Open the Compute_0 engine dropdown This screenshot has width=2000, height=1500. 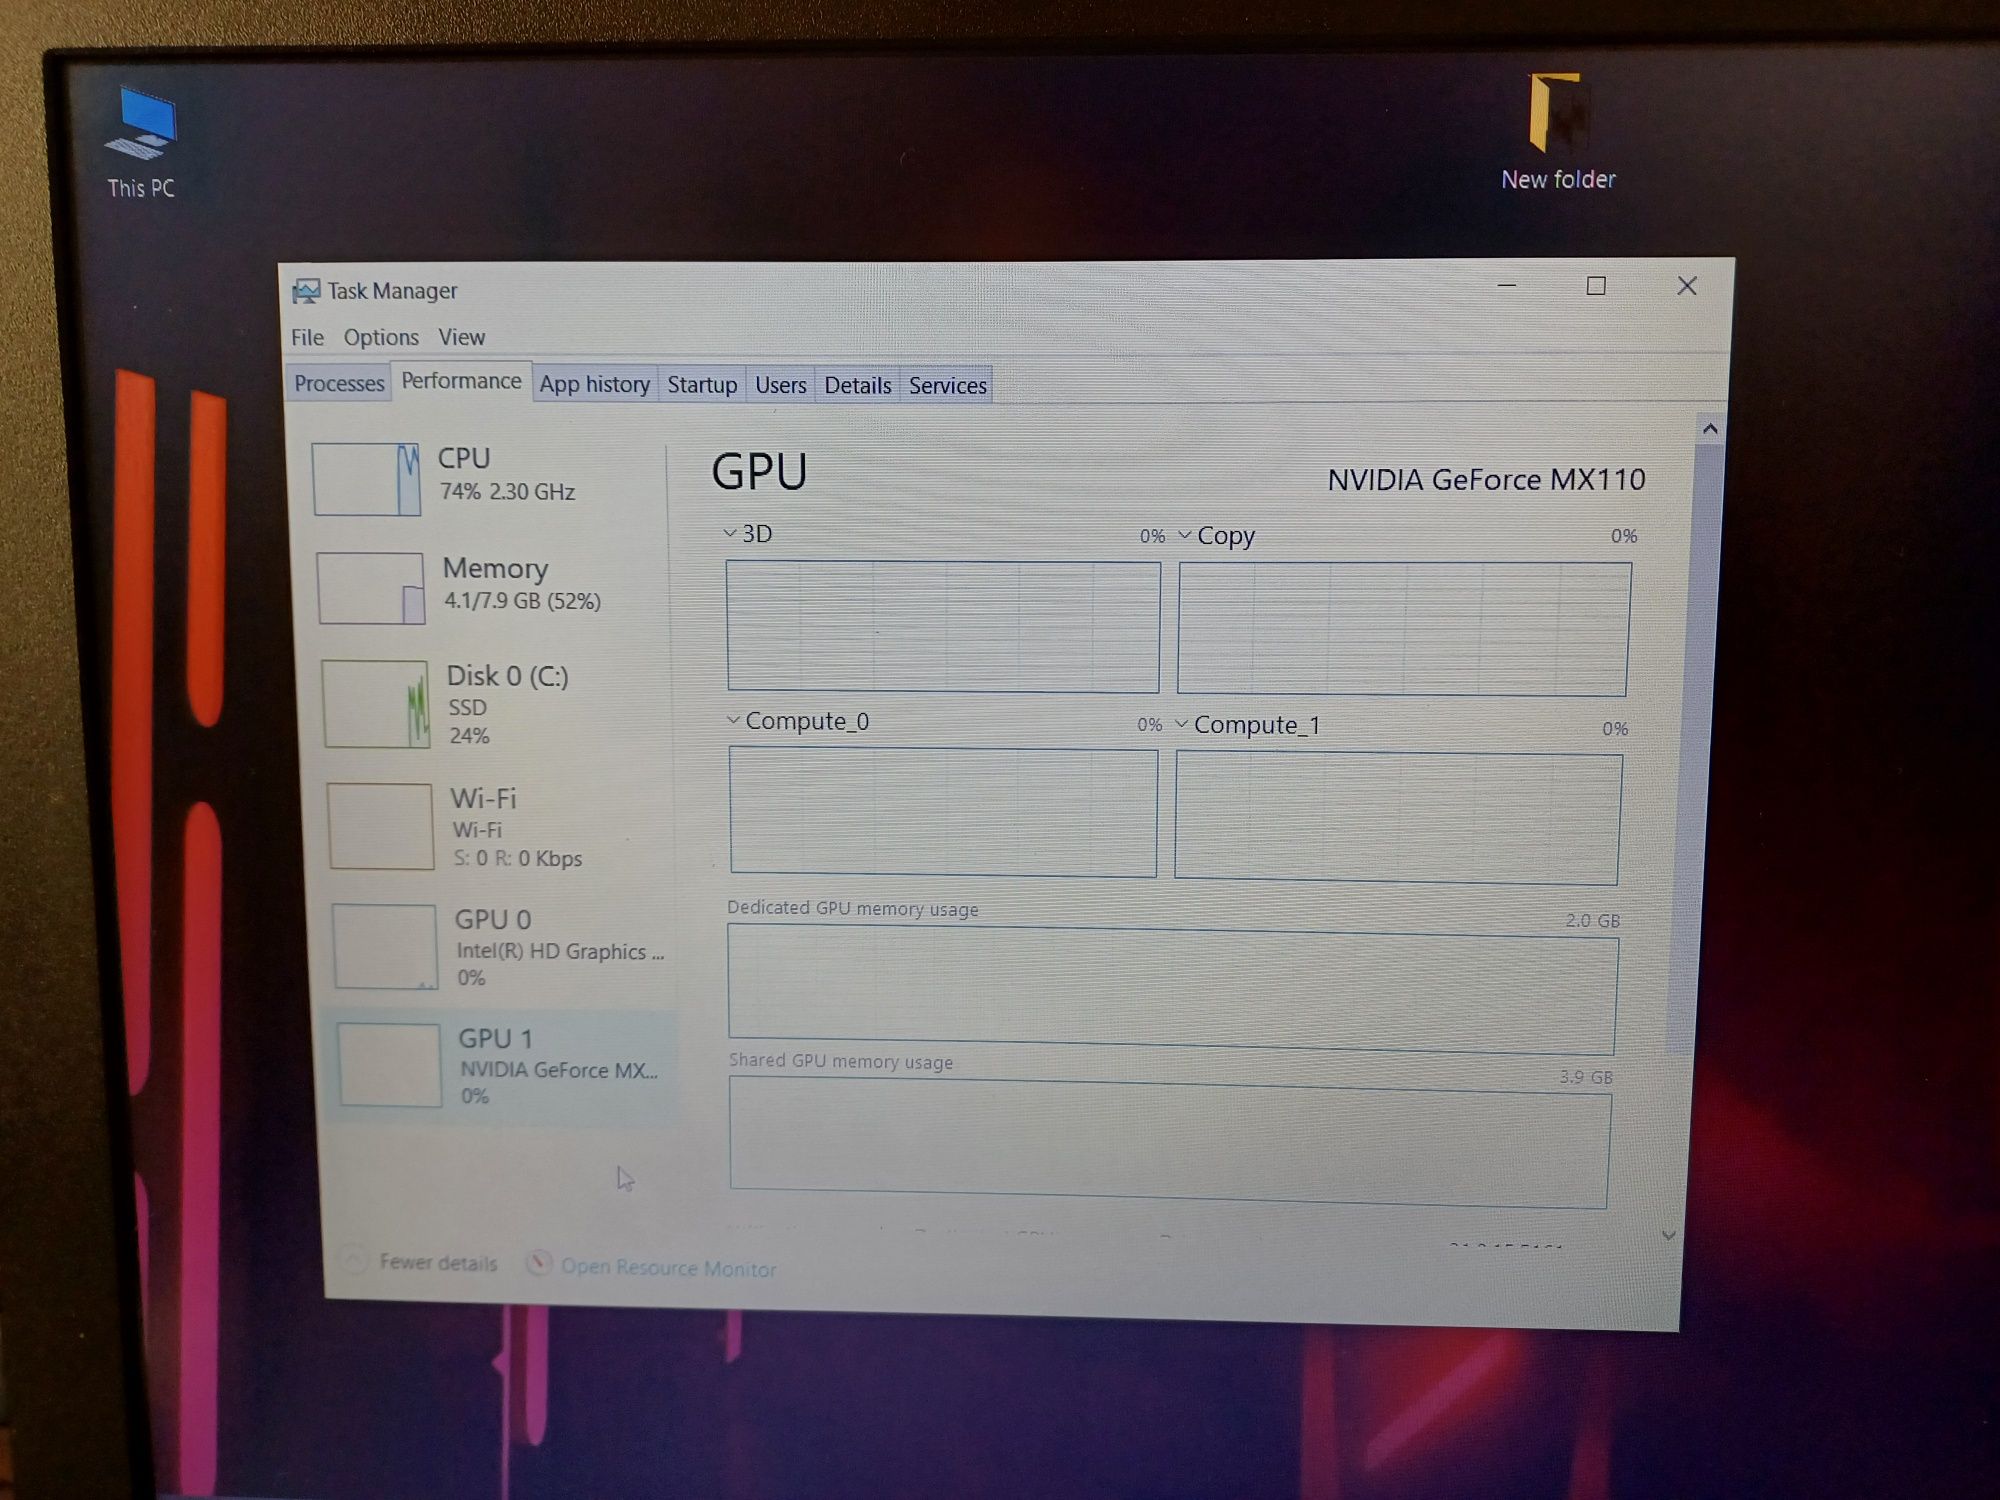733,720
